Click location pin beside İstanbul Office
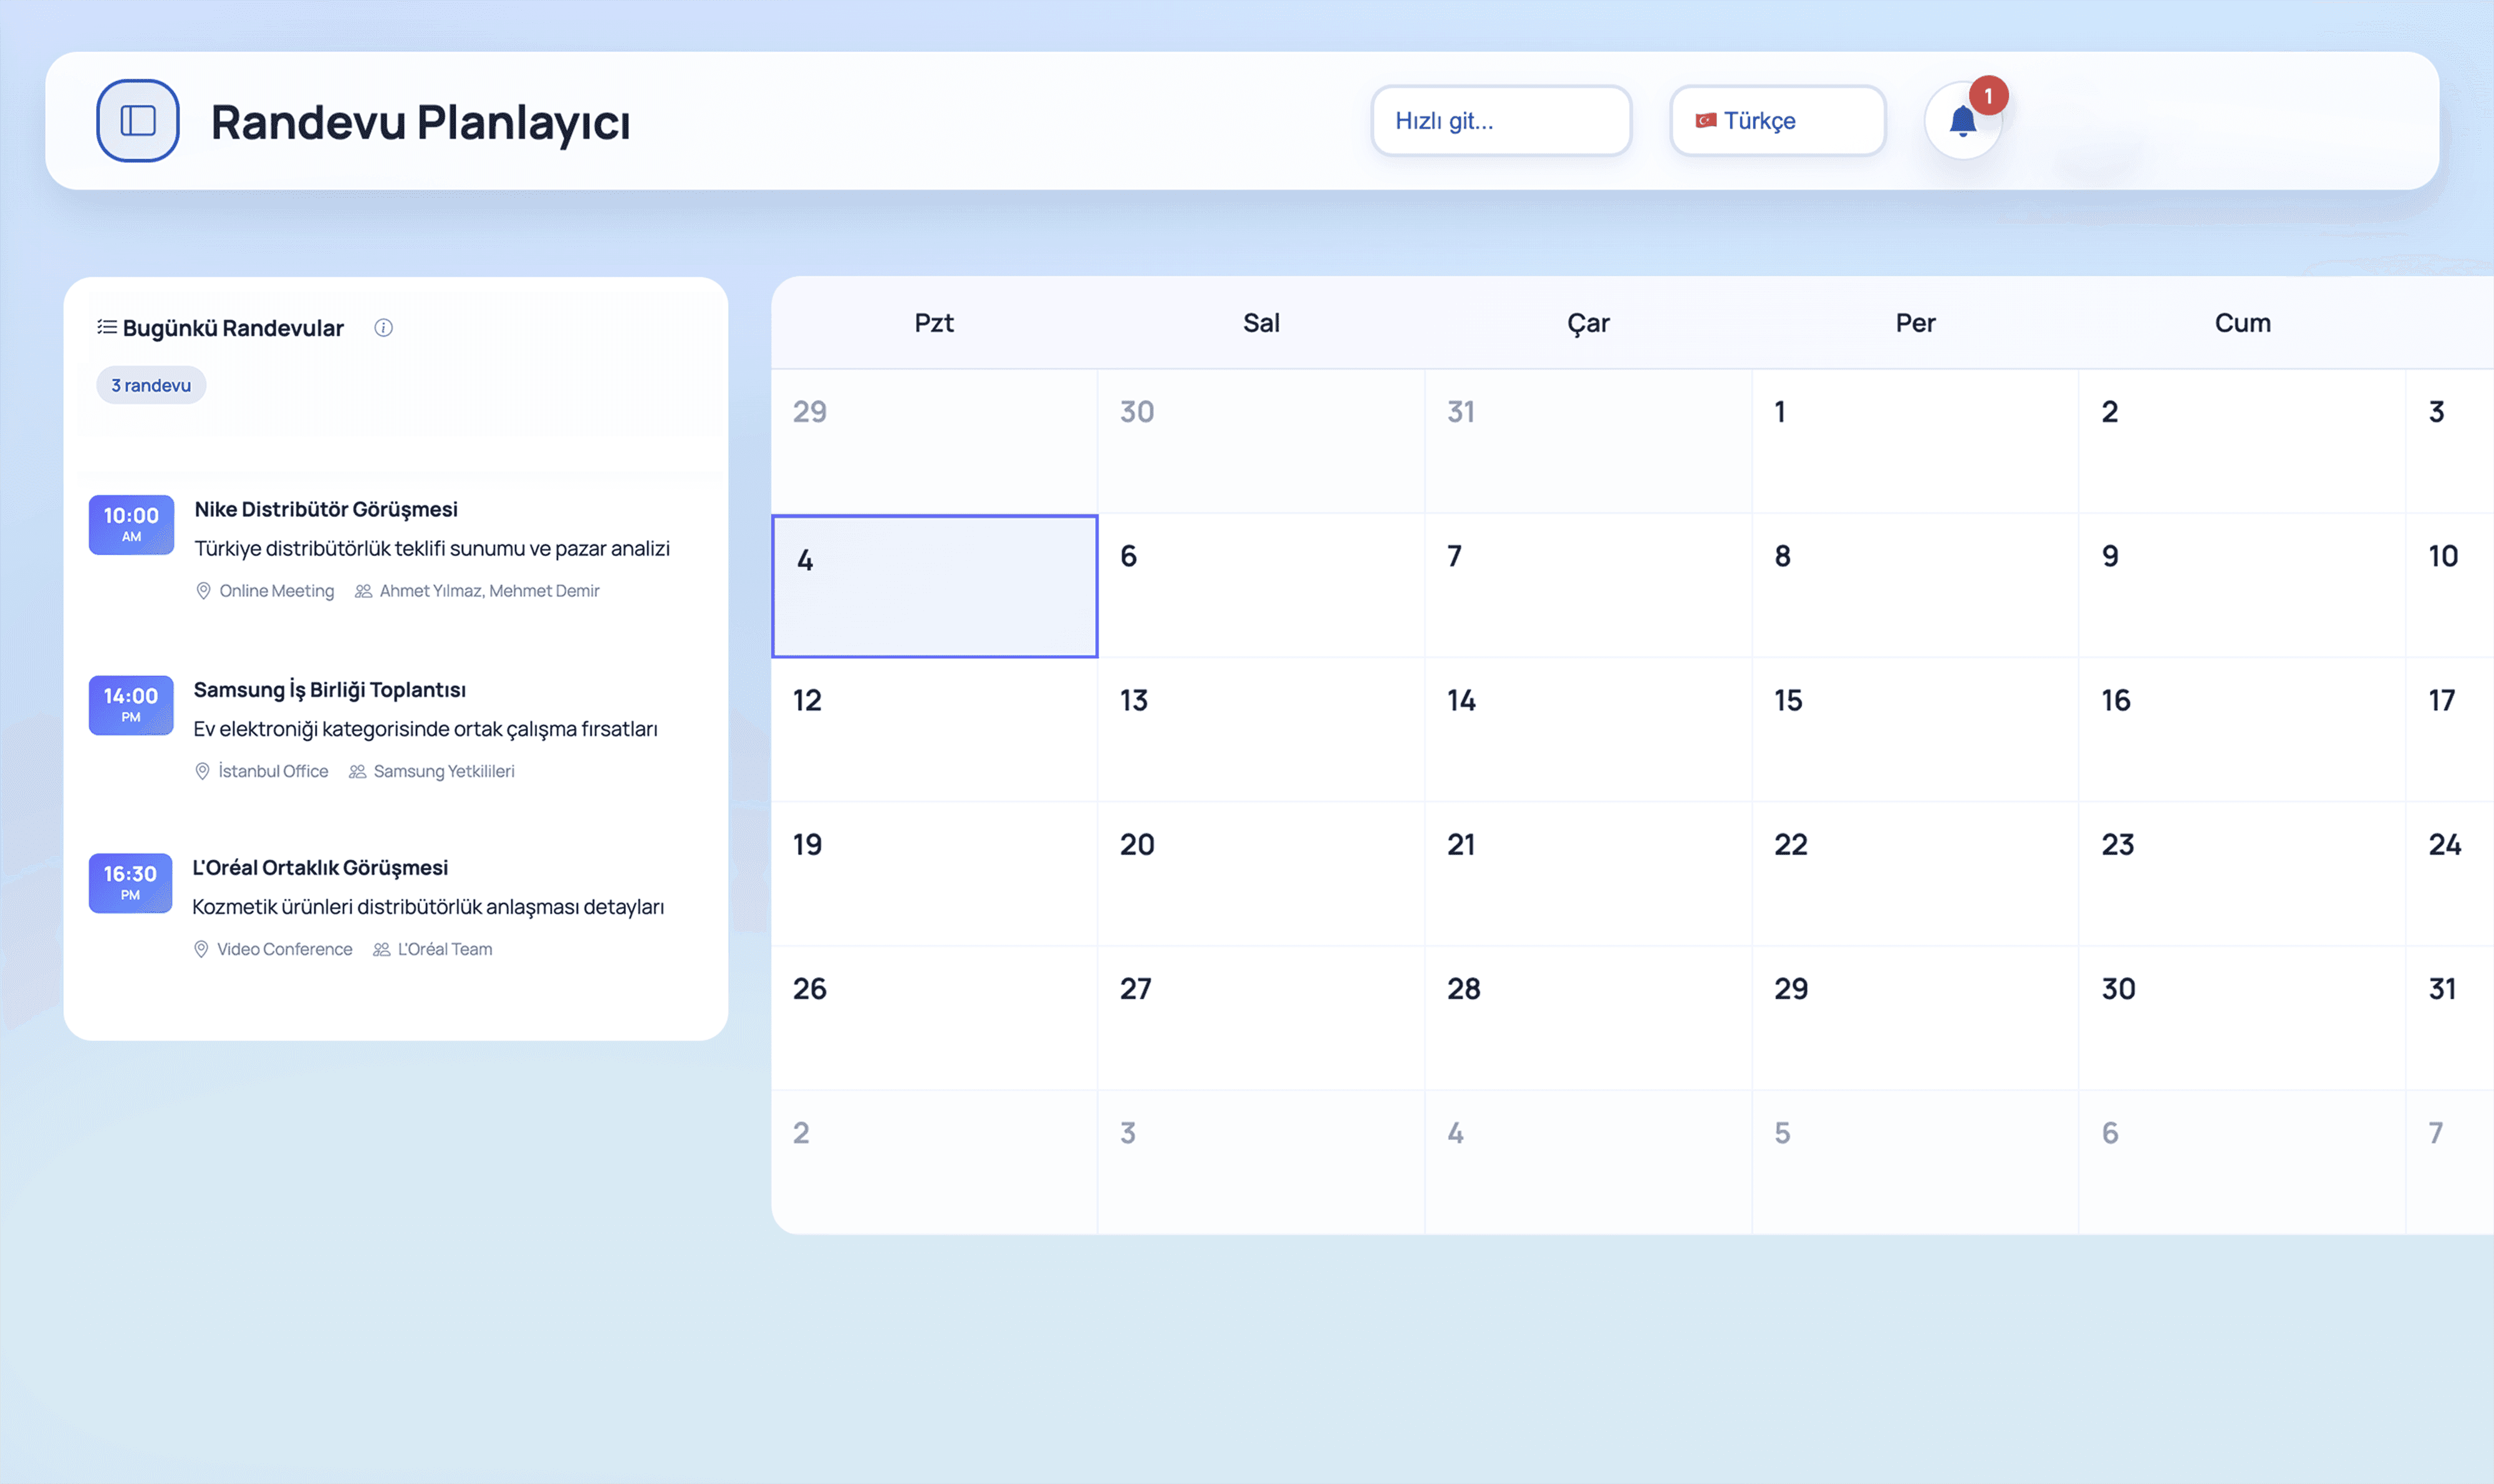This screenshot has height=1484, width=2494. click(202, 771)
